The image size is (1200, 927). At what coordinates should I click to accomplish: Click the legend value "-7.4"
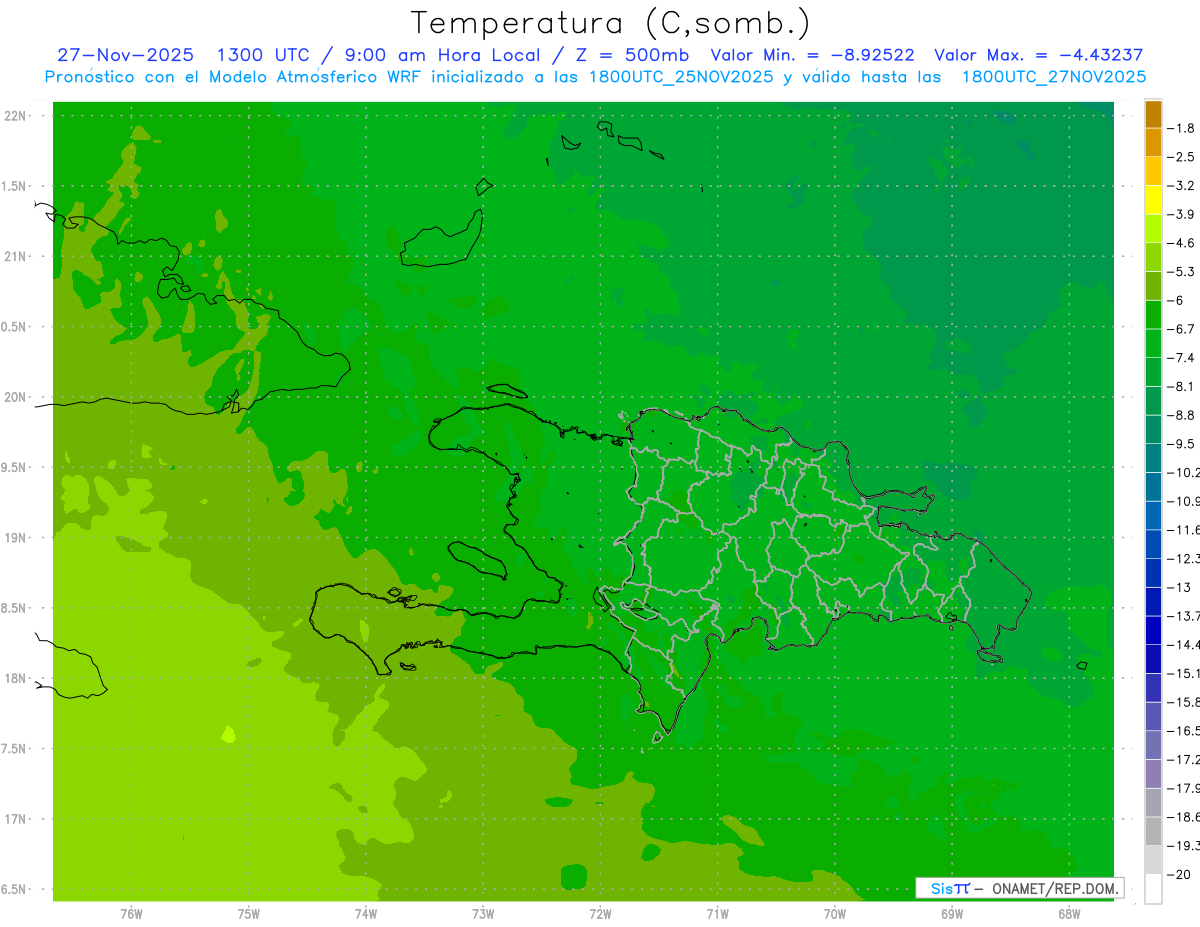tap(1182, 357)
